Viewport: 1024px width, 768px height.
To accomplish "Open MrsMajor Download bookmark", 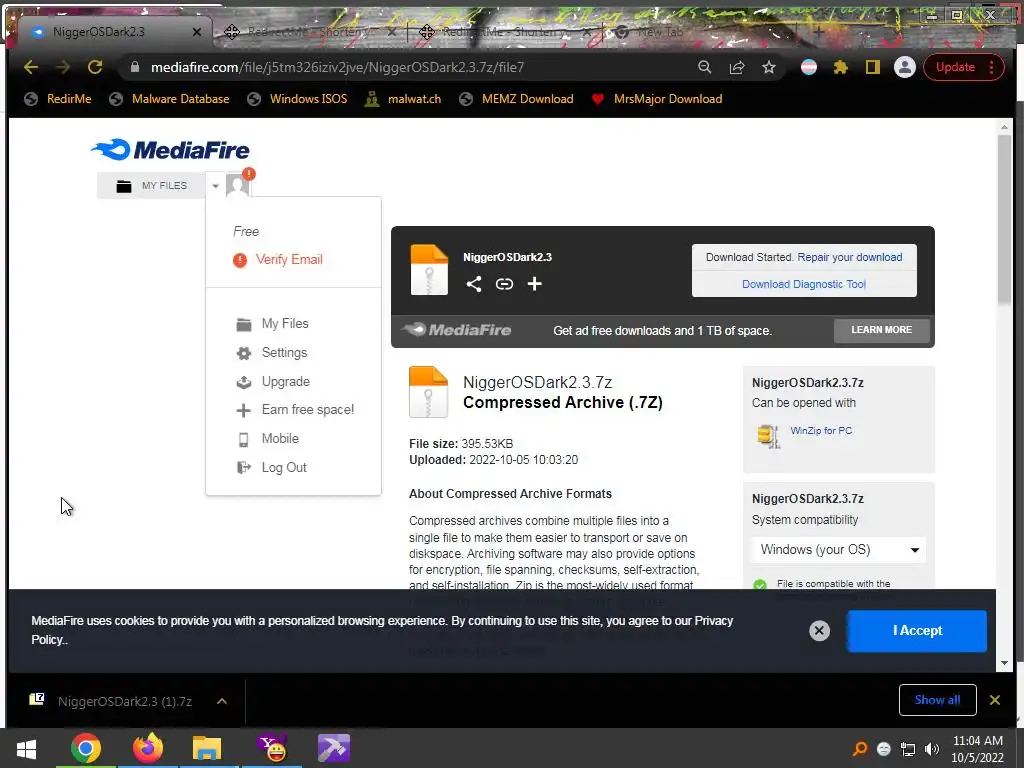I will pos(656,99).
